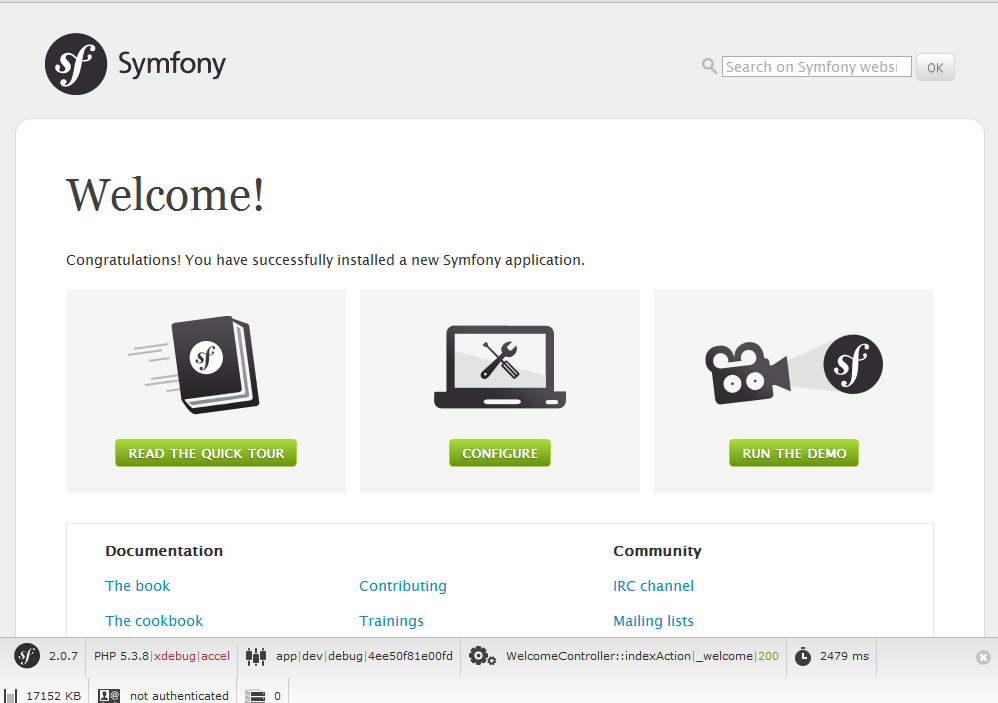
Task: Click the laptop with tools configure illustration
Action: click(x=500, y=367)
